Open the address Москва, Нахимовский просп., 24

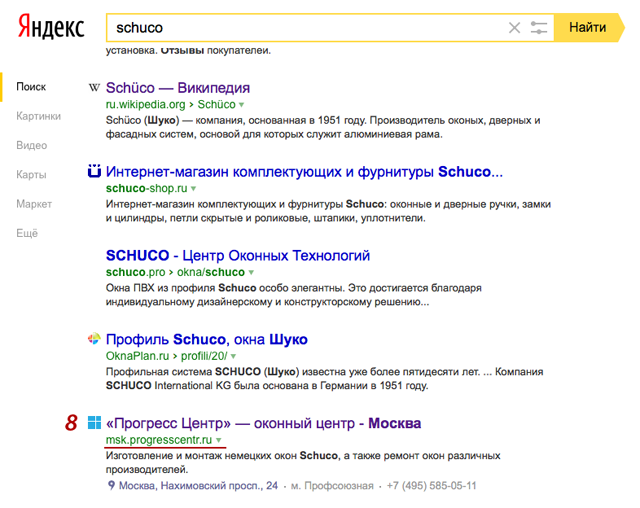(198, 486)
